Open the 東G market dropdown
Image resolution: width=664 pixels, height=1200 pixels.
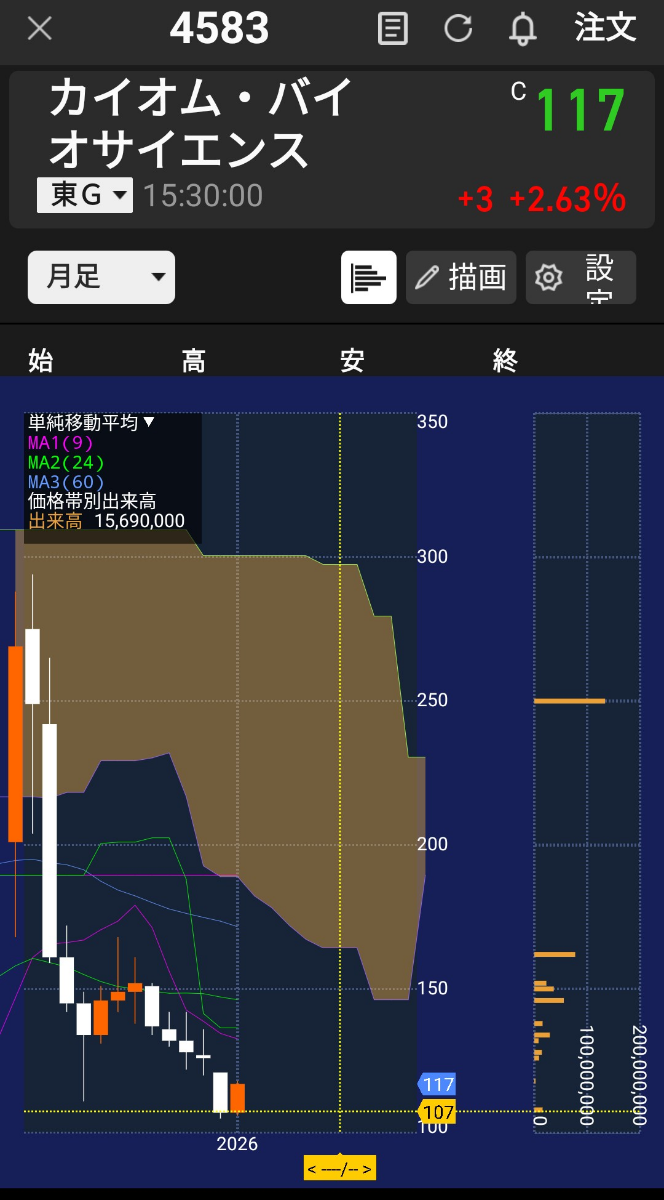[x=85, y=195]
